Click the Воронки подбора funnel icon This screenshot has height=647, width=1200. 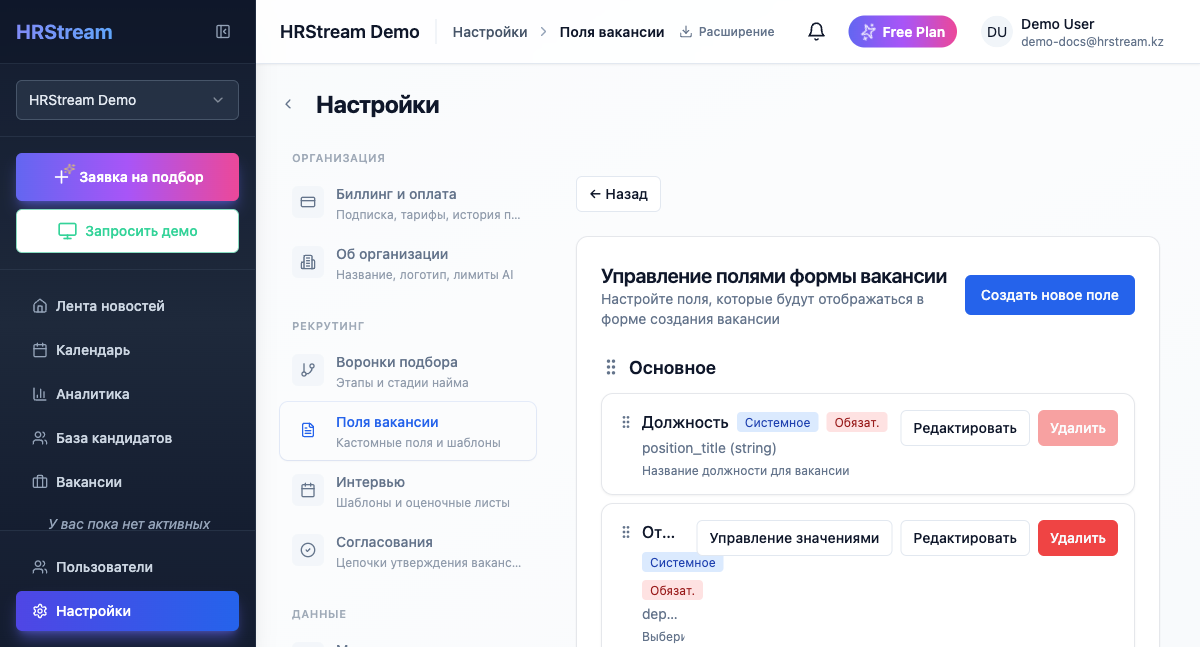(307, 370)
